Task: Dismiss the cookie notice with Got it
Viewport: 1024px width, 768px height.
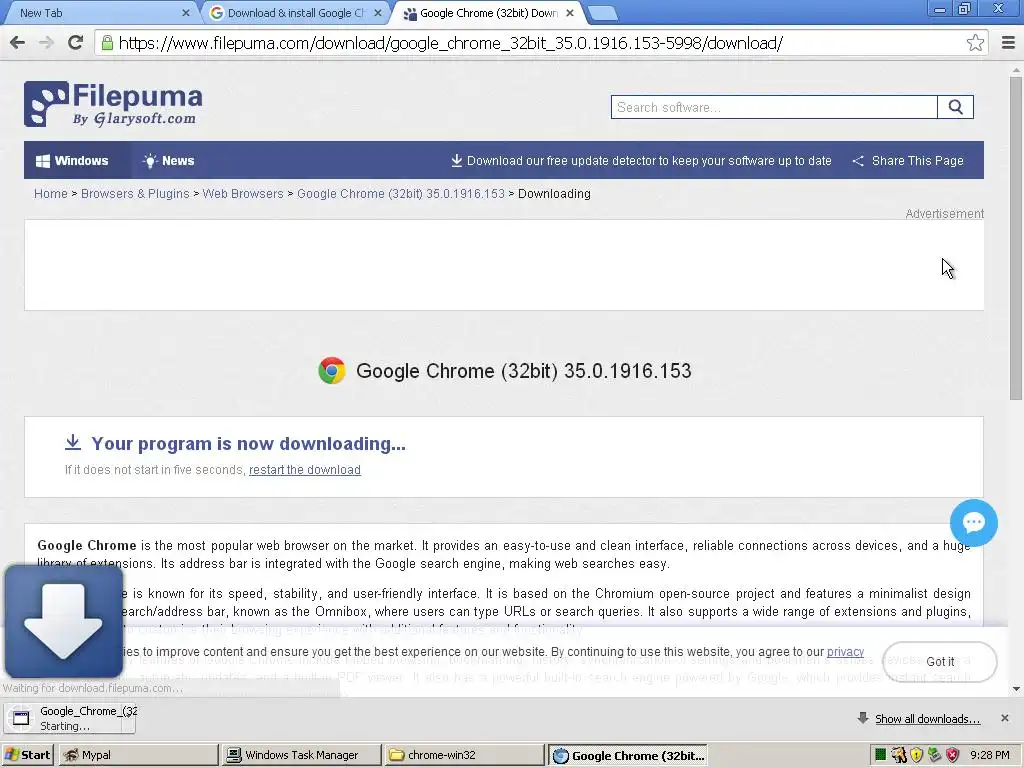Action: (940, 662)
